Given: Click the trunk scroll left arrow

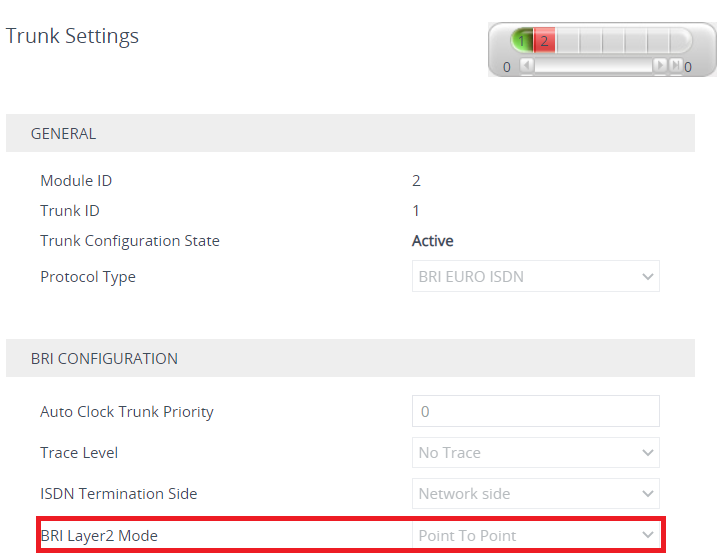Looking at the screenshot, I should point(527,66).
